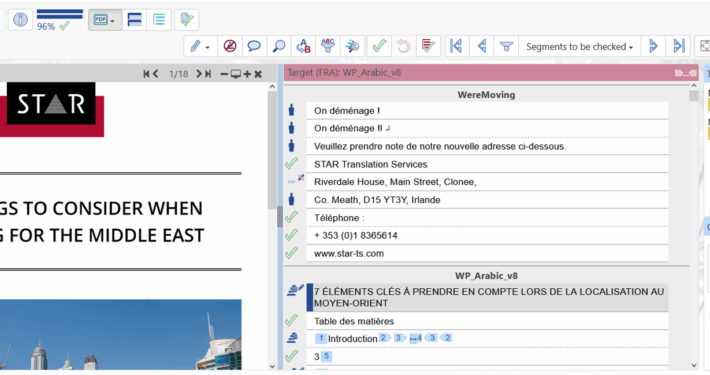This screenshot has width=710, height=375.
Task: Open the PDF viewer dropdown
Action: pos(105,19)
